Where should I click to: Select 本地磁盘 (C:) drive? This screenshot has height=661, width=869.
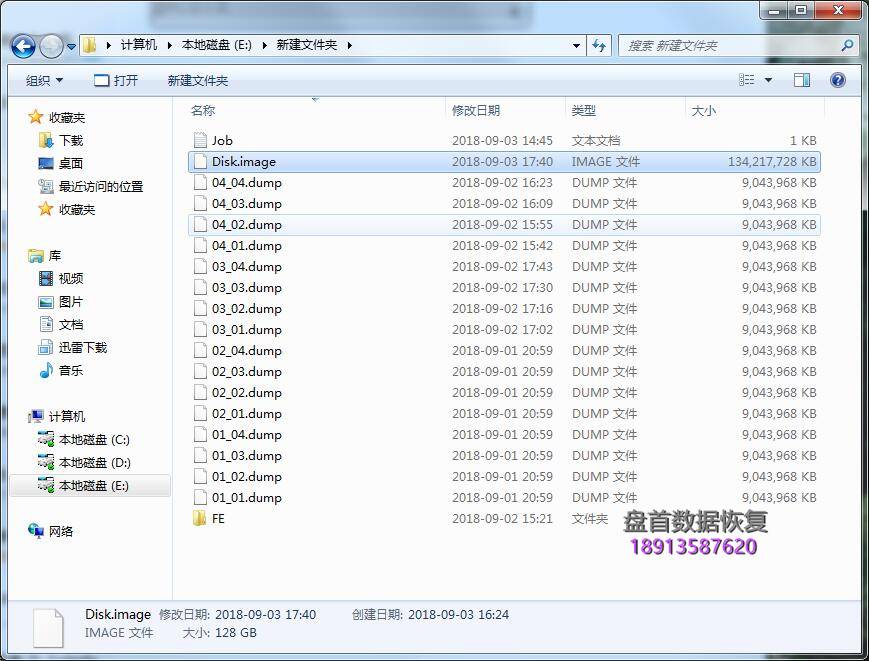tap(84, 439)
